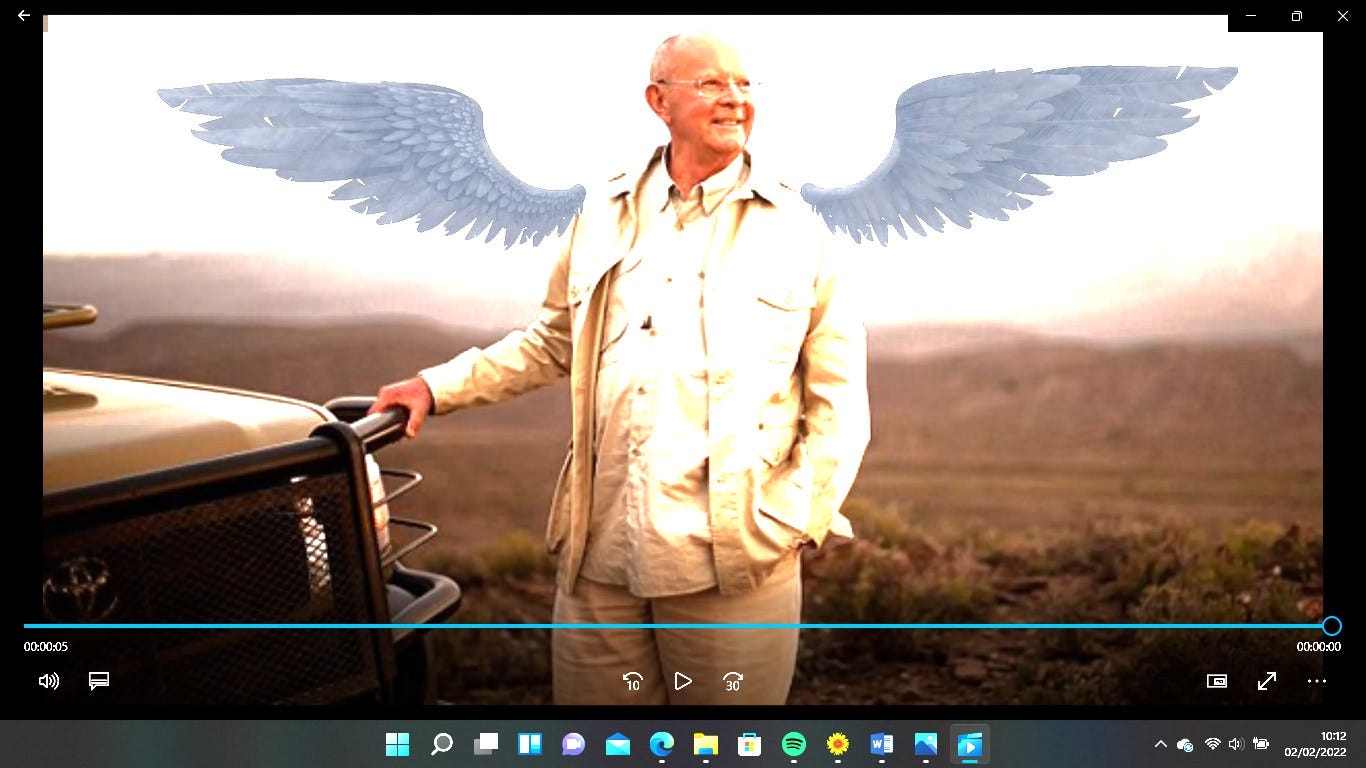Open Widgets from the taskbar
Screen dimensions: 1366x768
(x=530, y=744)
